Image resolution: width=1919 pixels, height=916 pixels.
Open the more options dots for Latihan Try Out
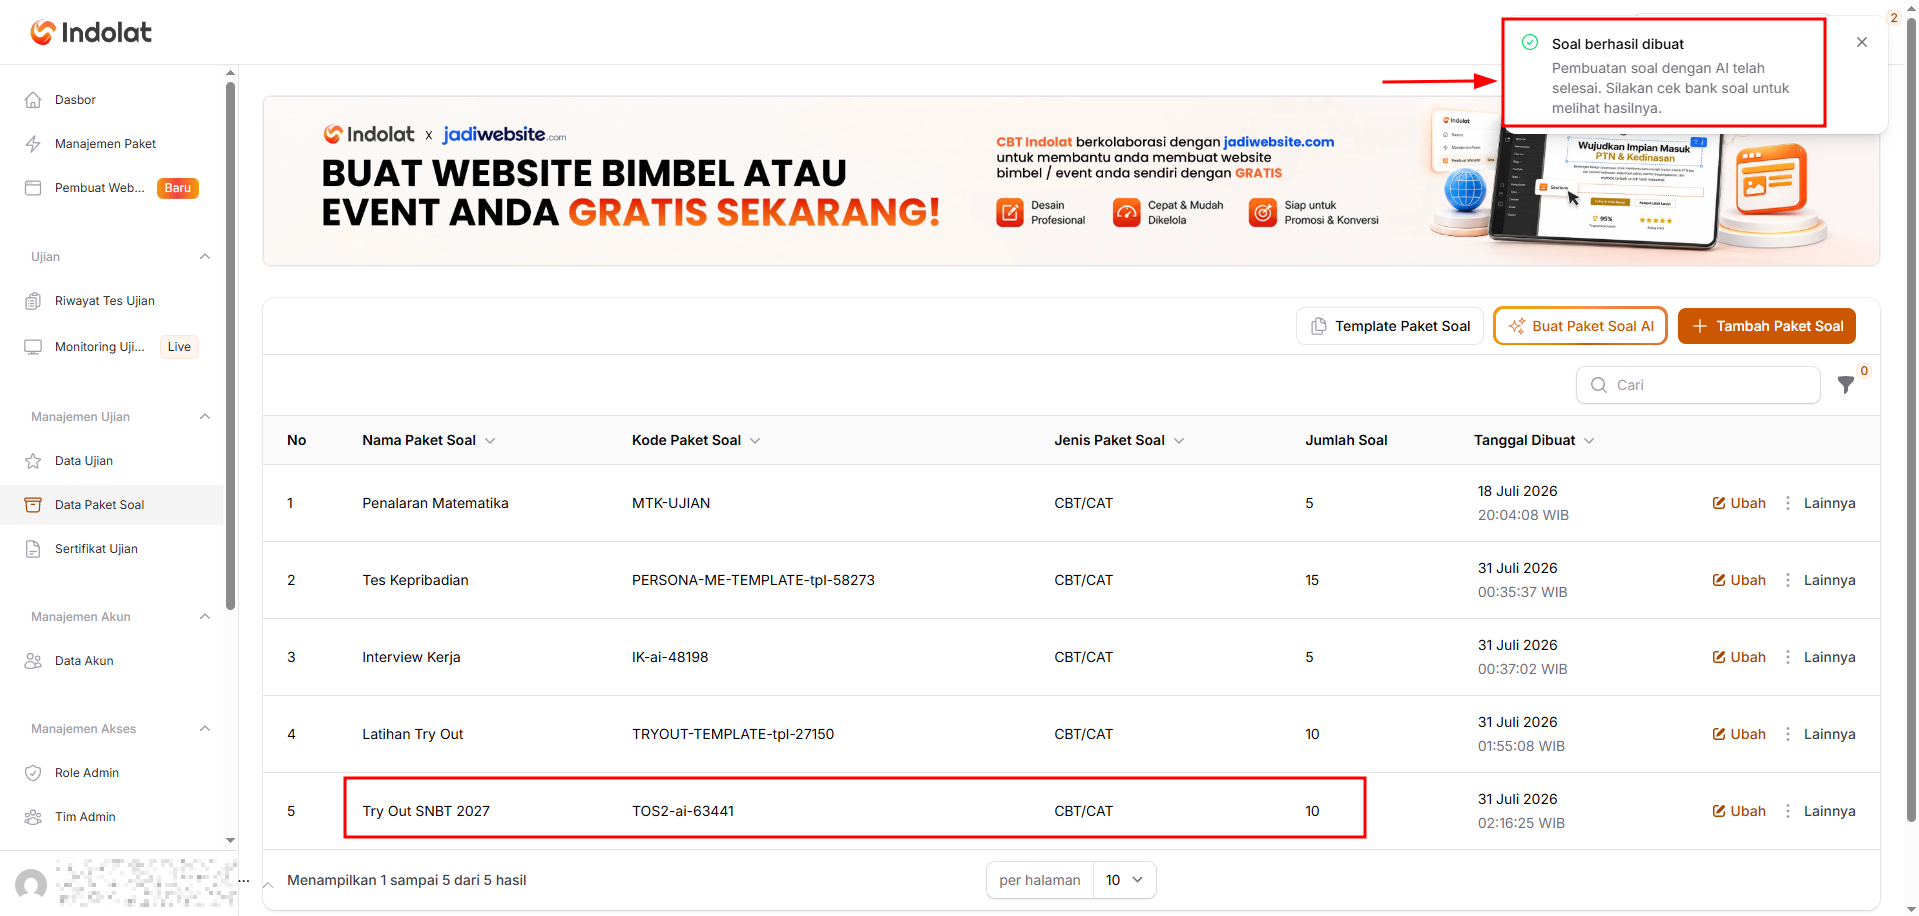point(1788,734)
